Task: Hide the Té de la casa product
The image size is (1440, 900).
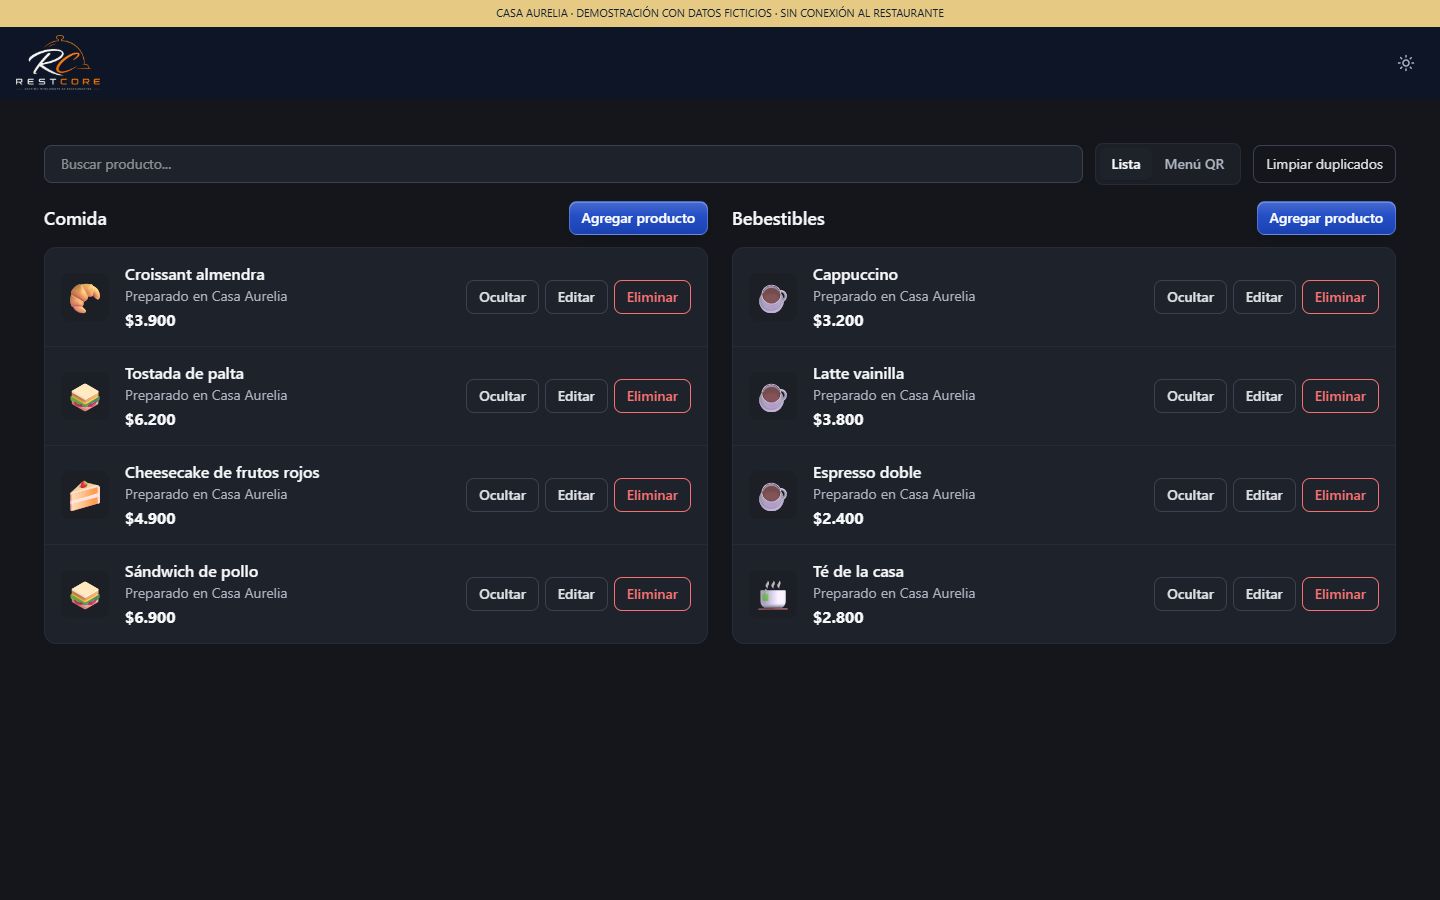Action: tap(1190, 594)
